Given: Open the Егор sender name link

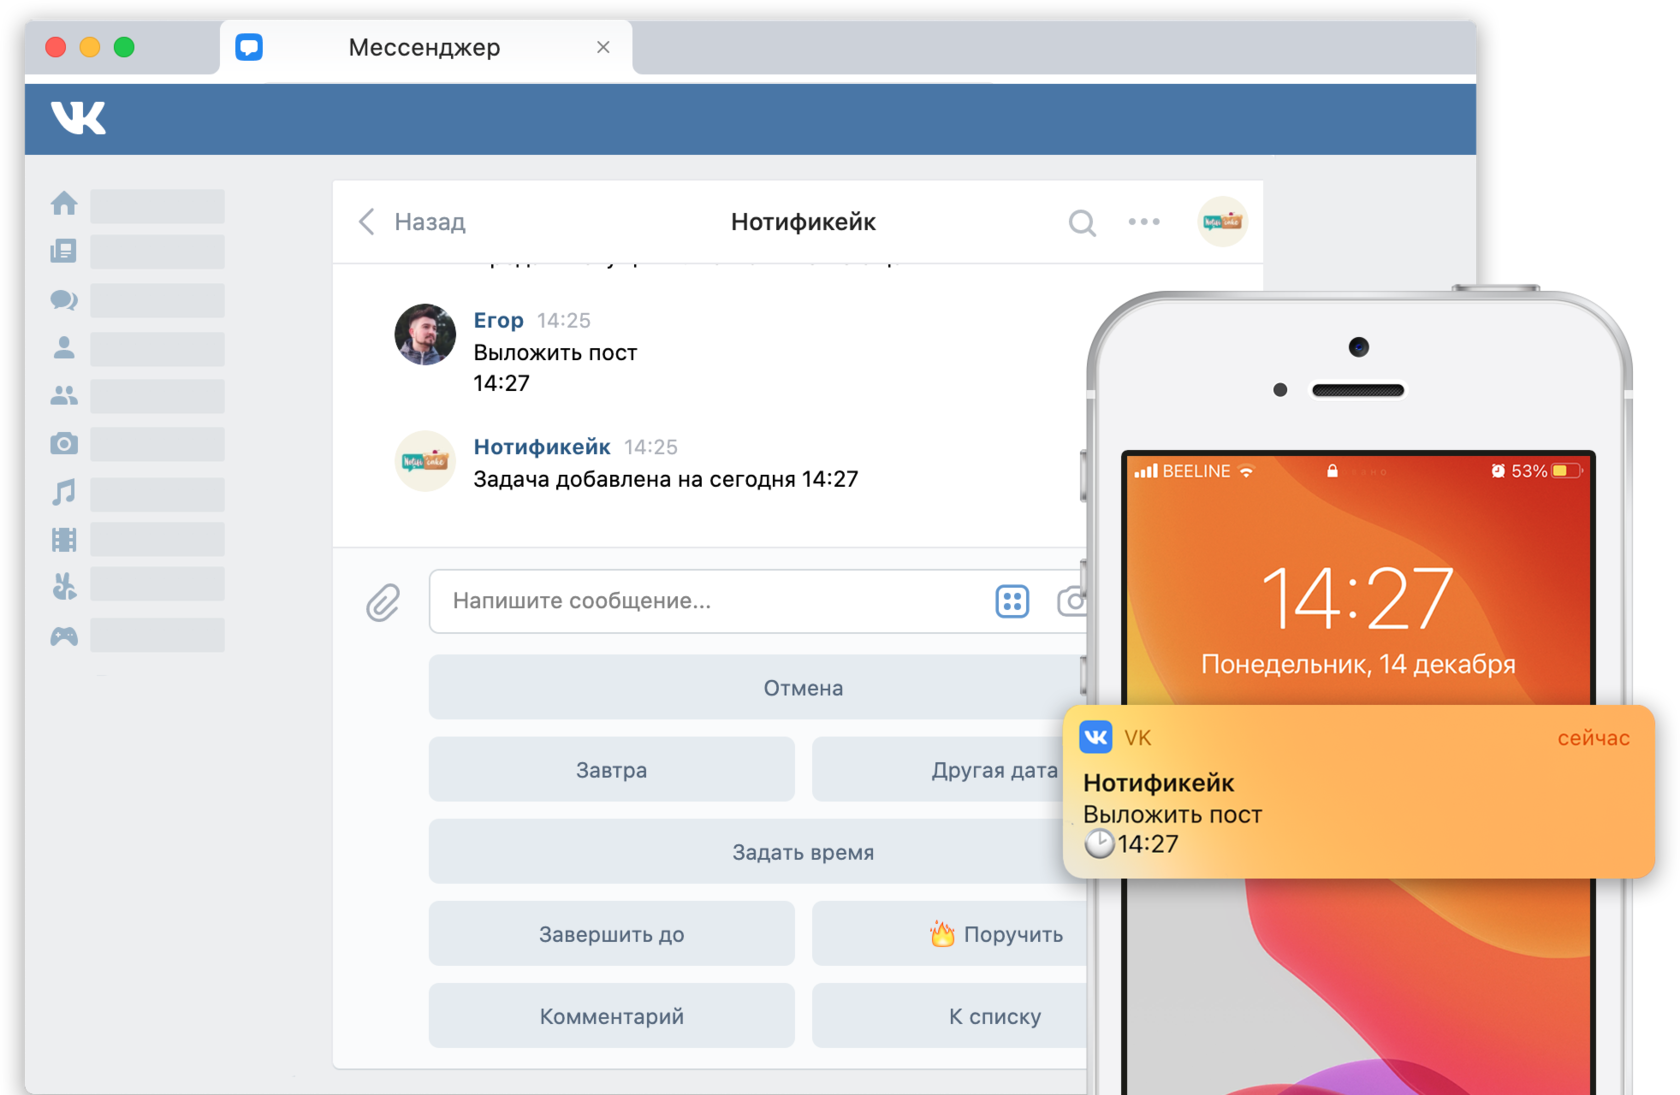Looking at the screenshot, I should [498, 320].
